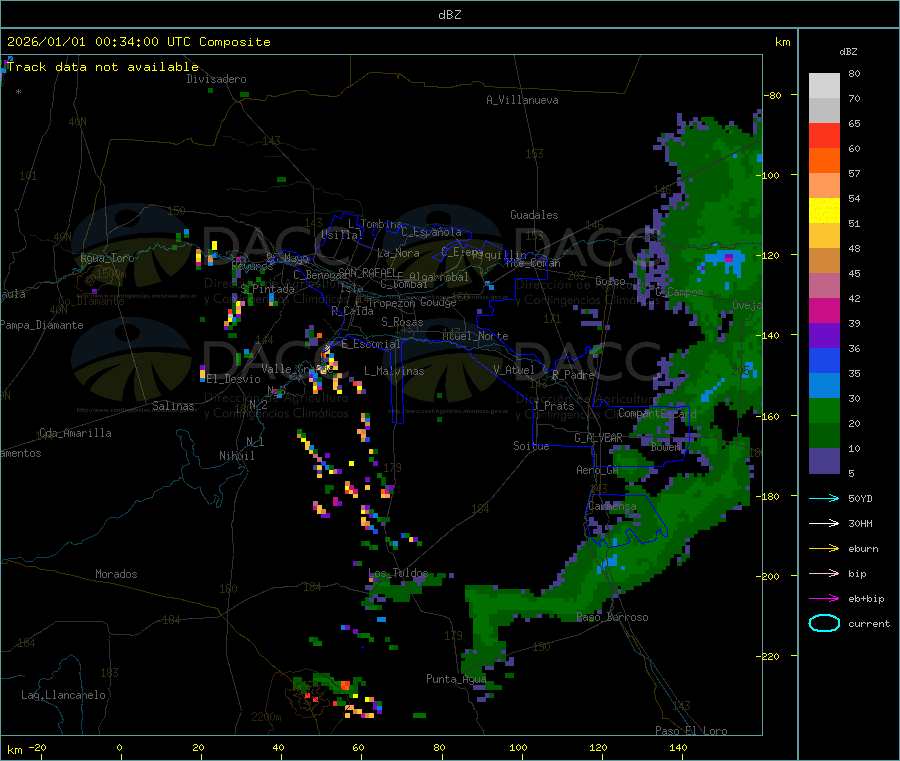
Task: Click the 'km' unit label at top right
Action: 782,42
